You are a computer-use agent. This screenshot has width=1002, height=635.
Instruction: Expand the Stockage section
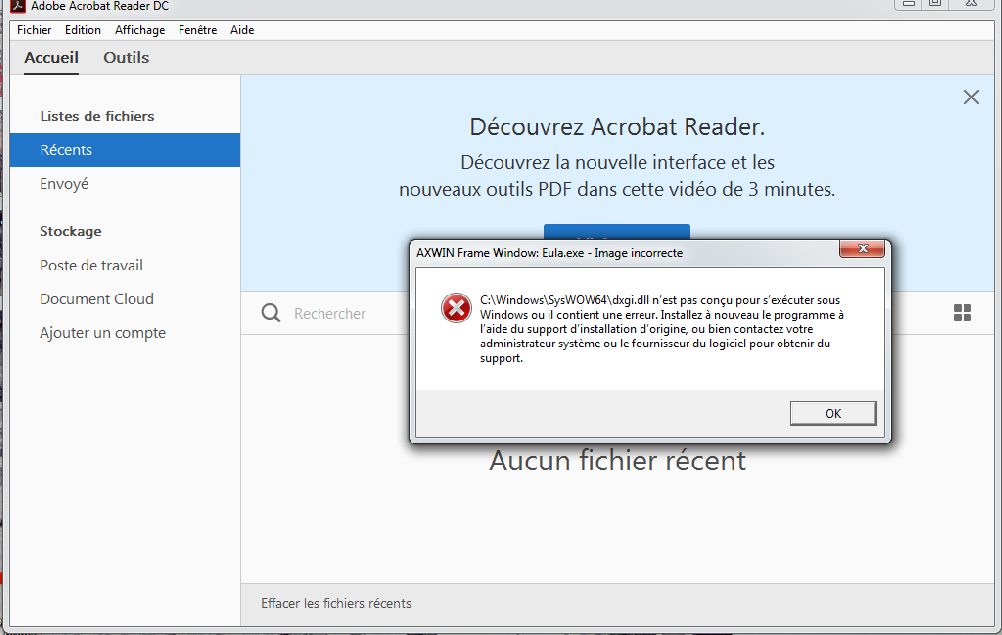(70, 231)
